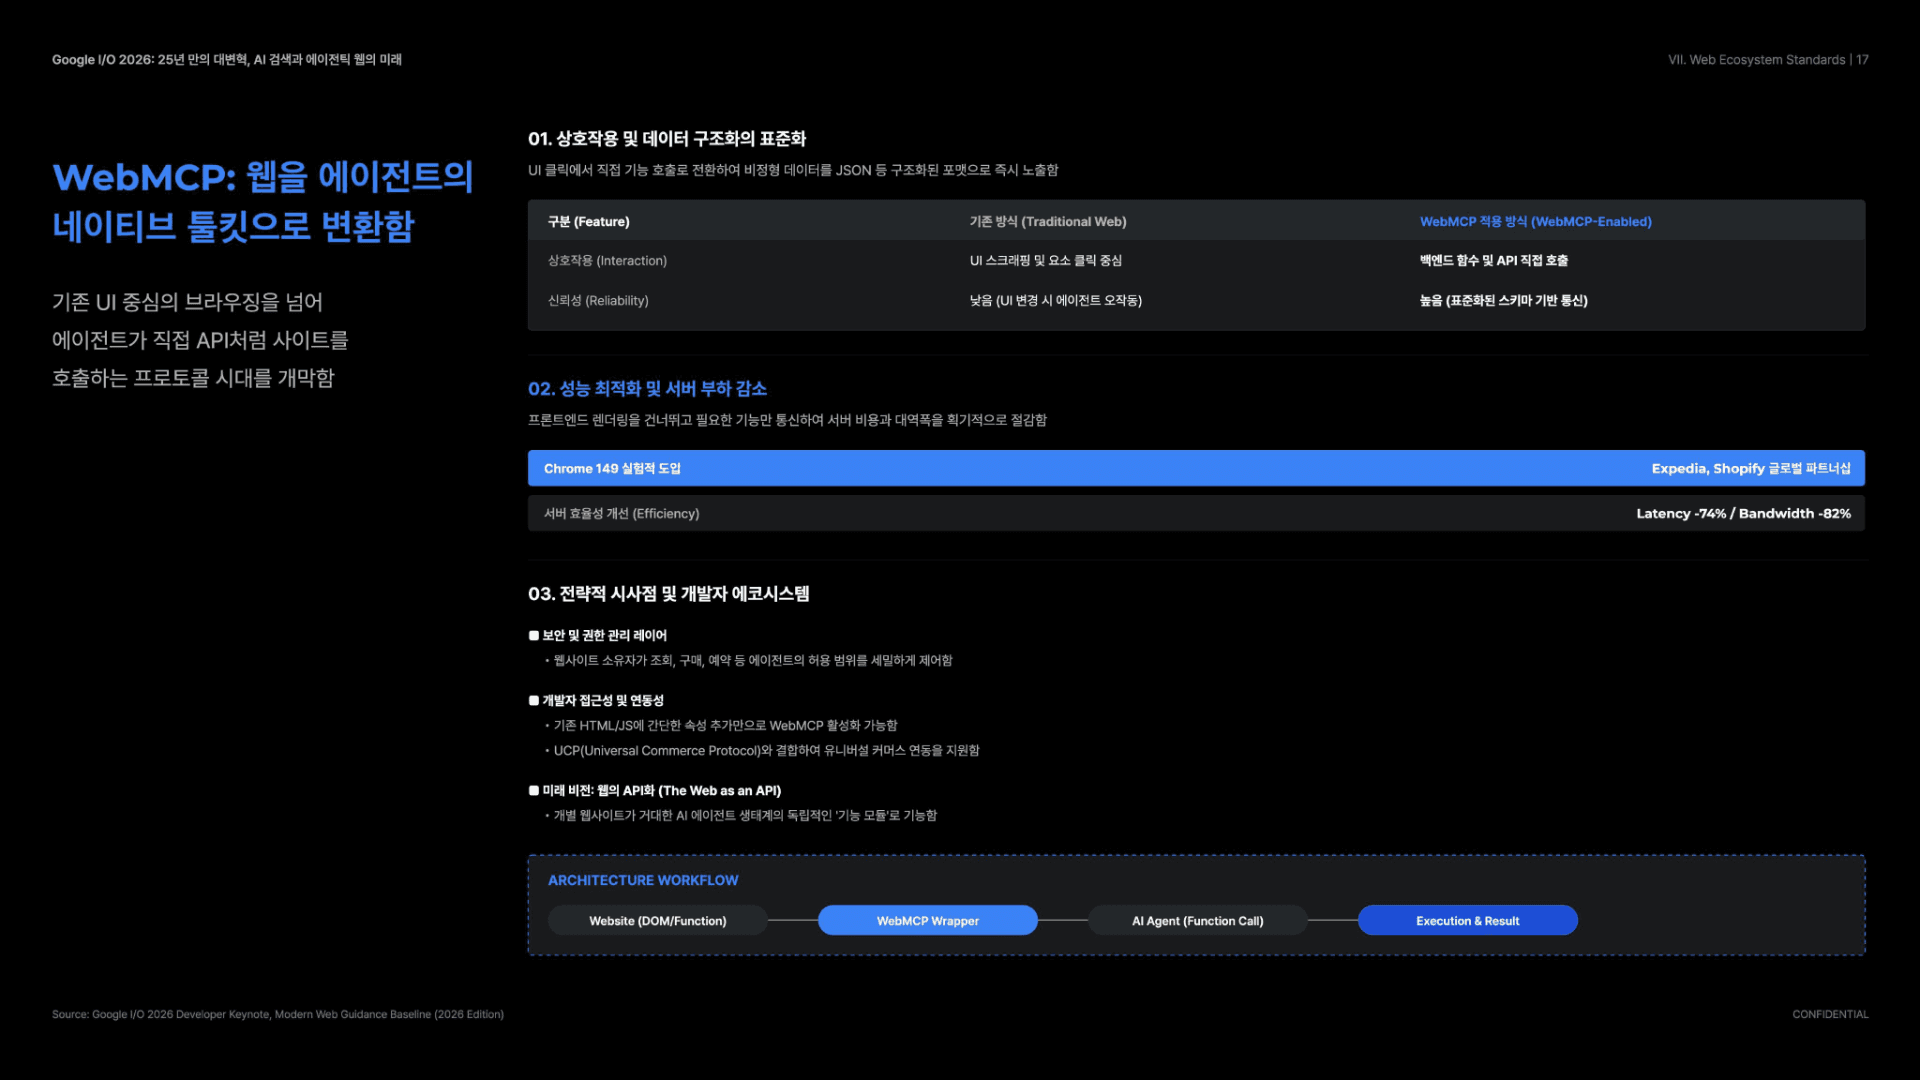This screenshot has width=1920, height=1080.
Task: Click the 개발자 접근성 및 연동성 bullet heading
Action: (596, 700)
